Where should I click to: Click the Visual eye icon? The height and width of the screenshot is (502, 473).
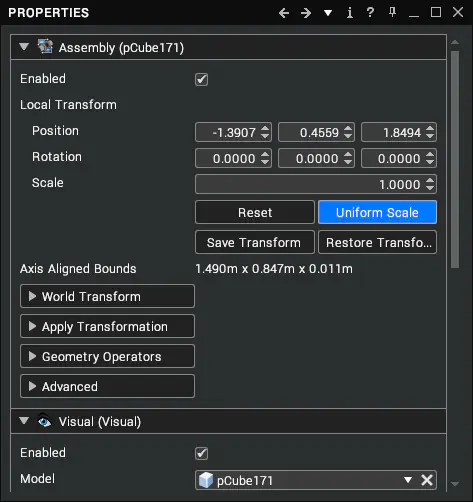44,421
